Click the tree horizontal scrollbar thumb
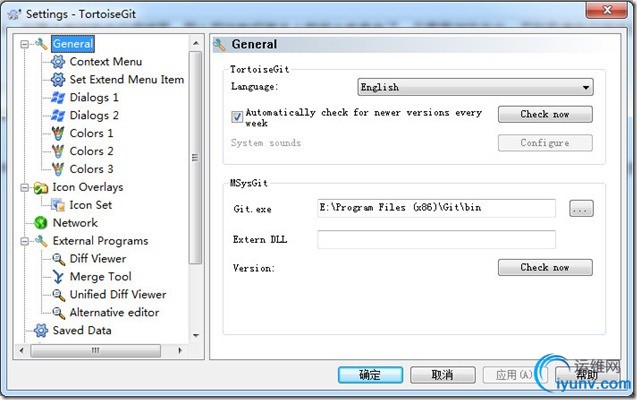This screenshot has width=637, height=400. click(x=95, y=350)
